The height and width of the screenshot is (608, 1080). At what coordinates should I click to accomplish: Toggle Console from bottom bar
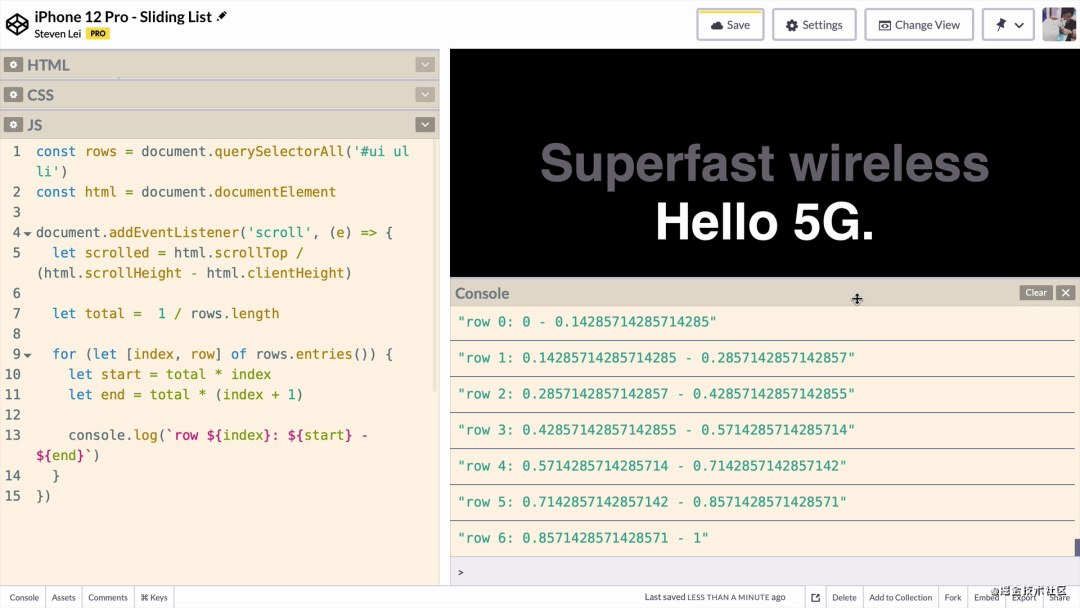[x=24, y=597]
